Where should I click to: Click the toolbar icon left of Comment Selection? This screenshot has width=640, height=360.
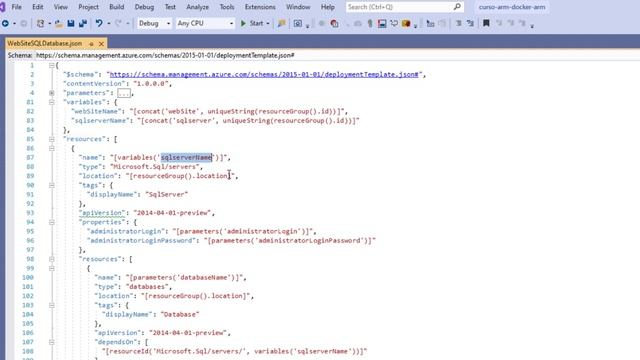click(x=442, y=24)
